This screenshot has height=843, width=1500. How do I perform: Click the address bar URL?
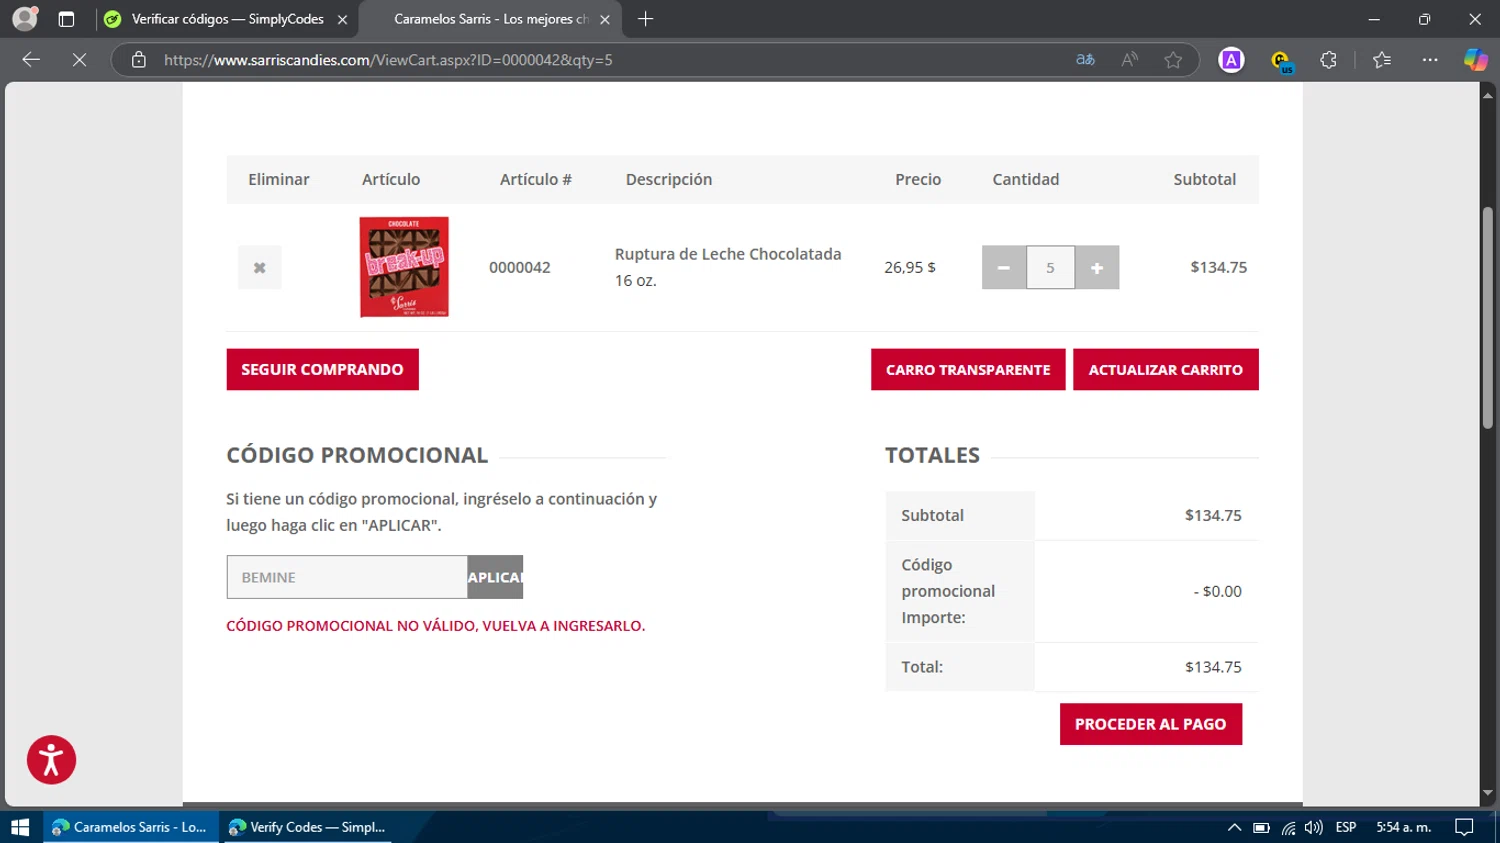(388, 60)
